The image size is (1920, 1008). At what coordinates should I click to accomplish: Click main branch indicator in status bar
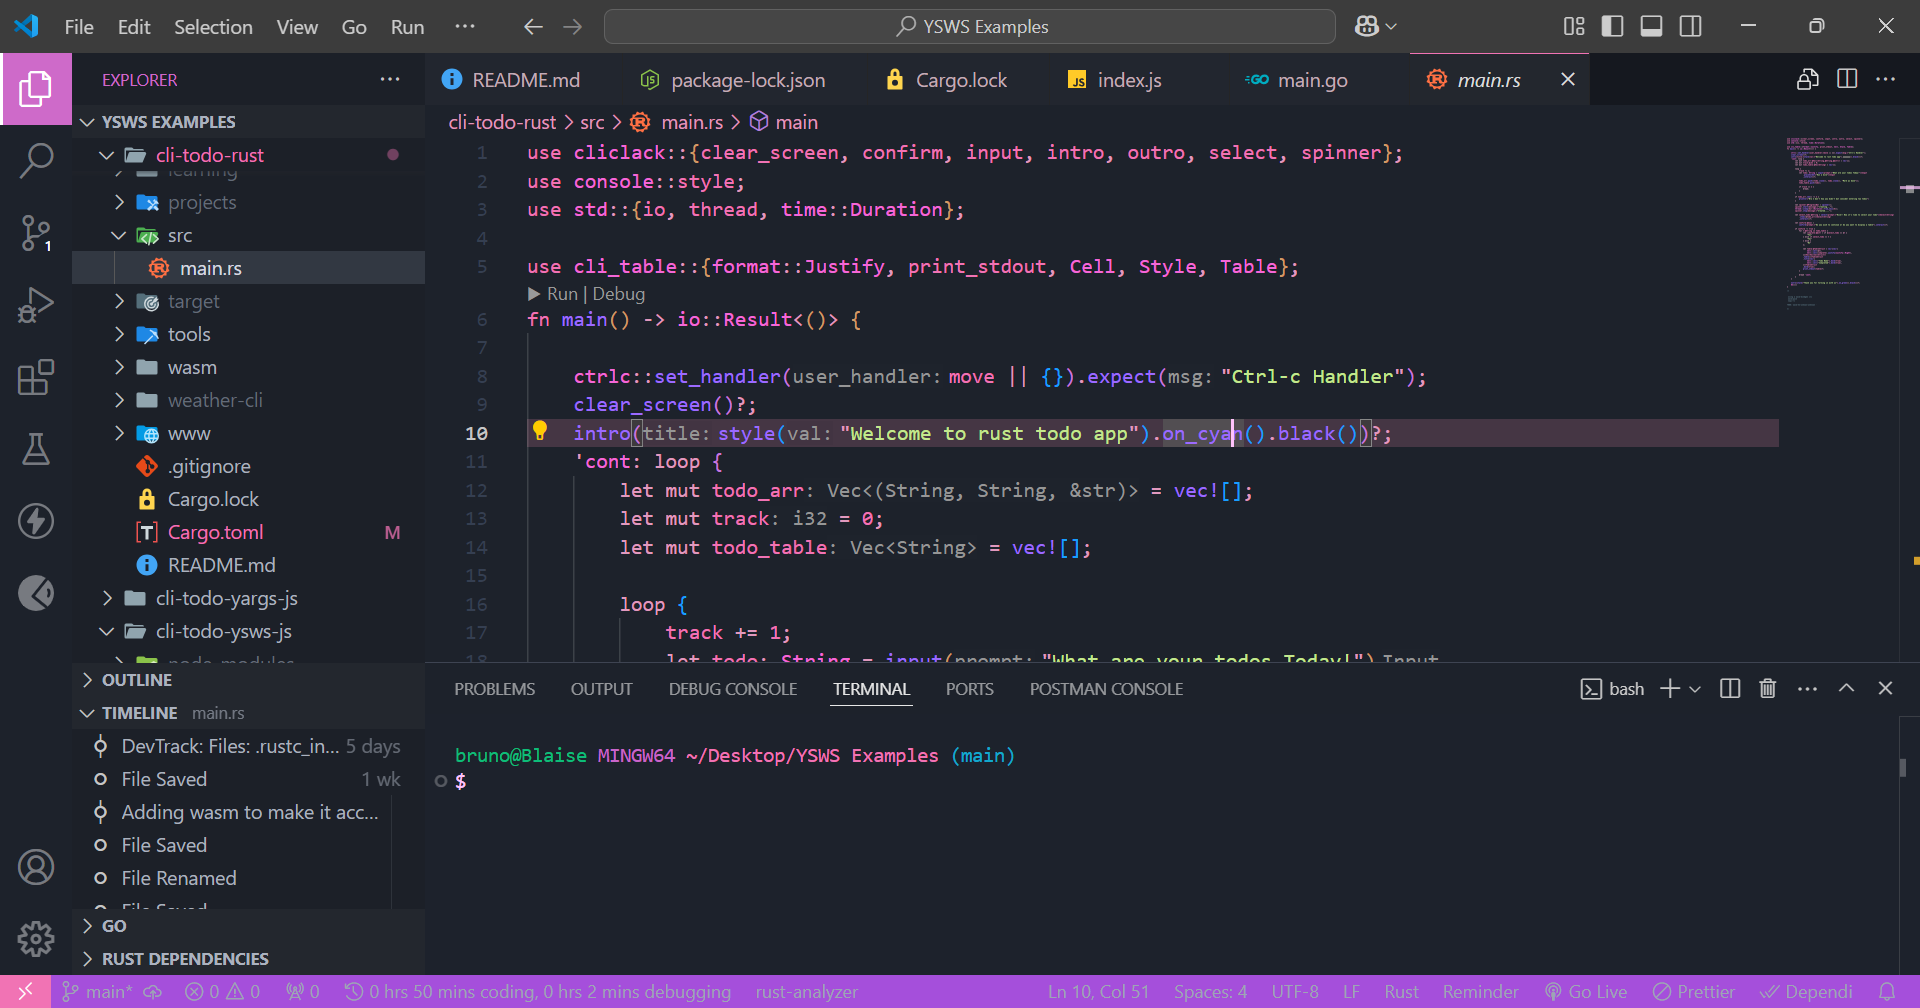97,992
